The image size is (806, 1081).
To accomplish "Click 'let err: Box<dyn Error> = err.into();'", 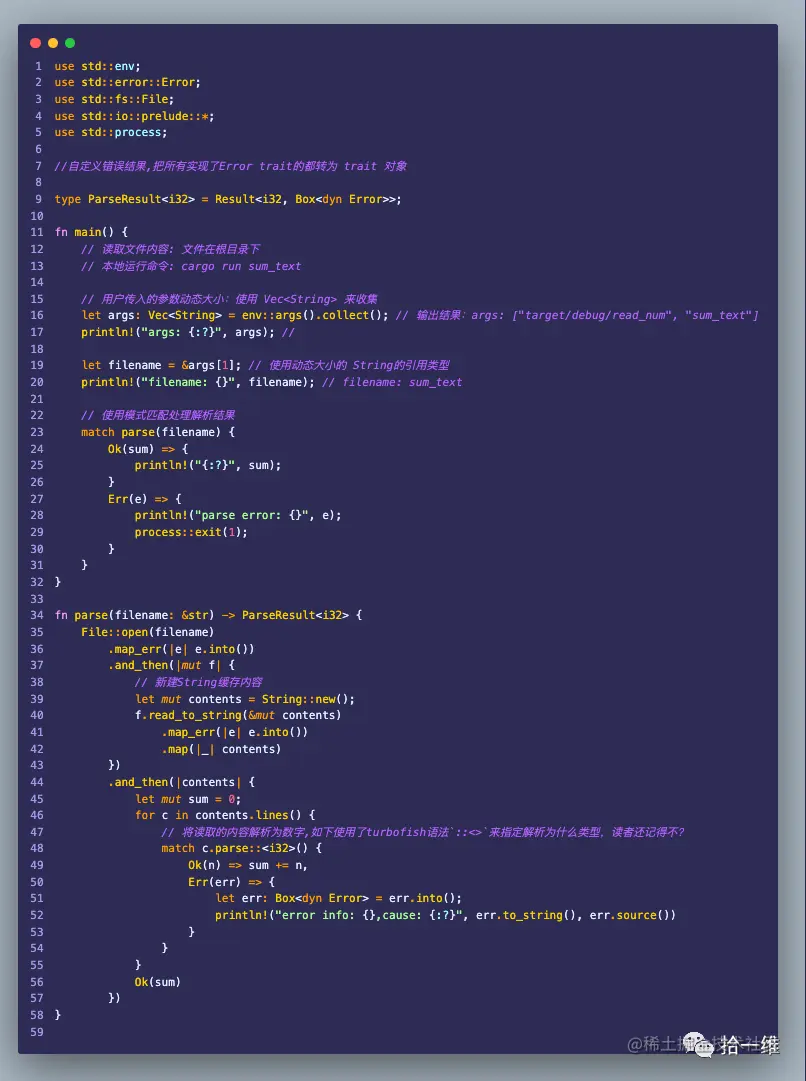I will tap(339, 898).
